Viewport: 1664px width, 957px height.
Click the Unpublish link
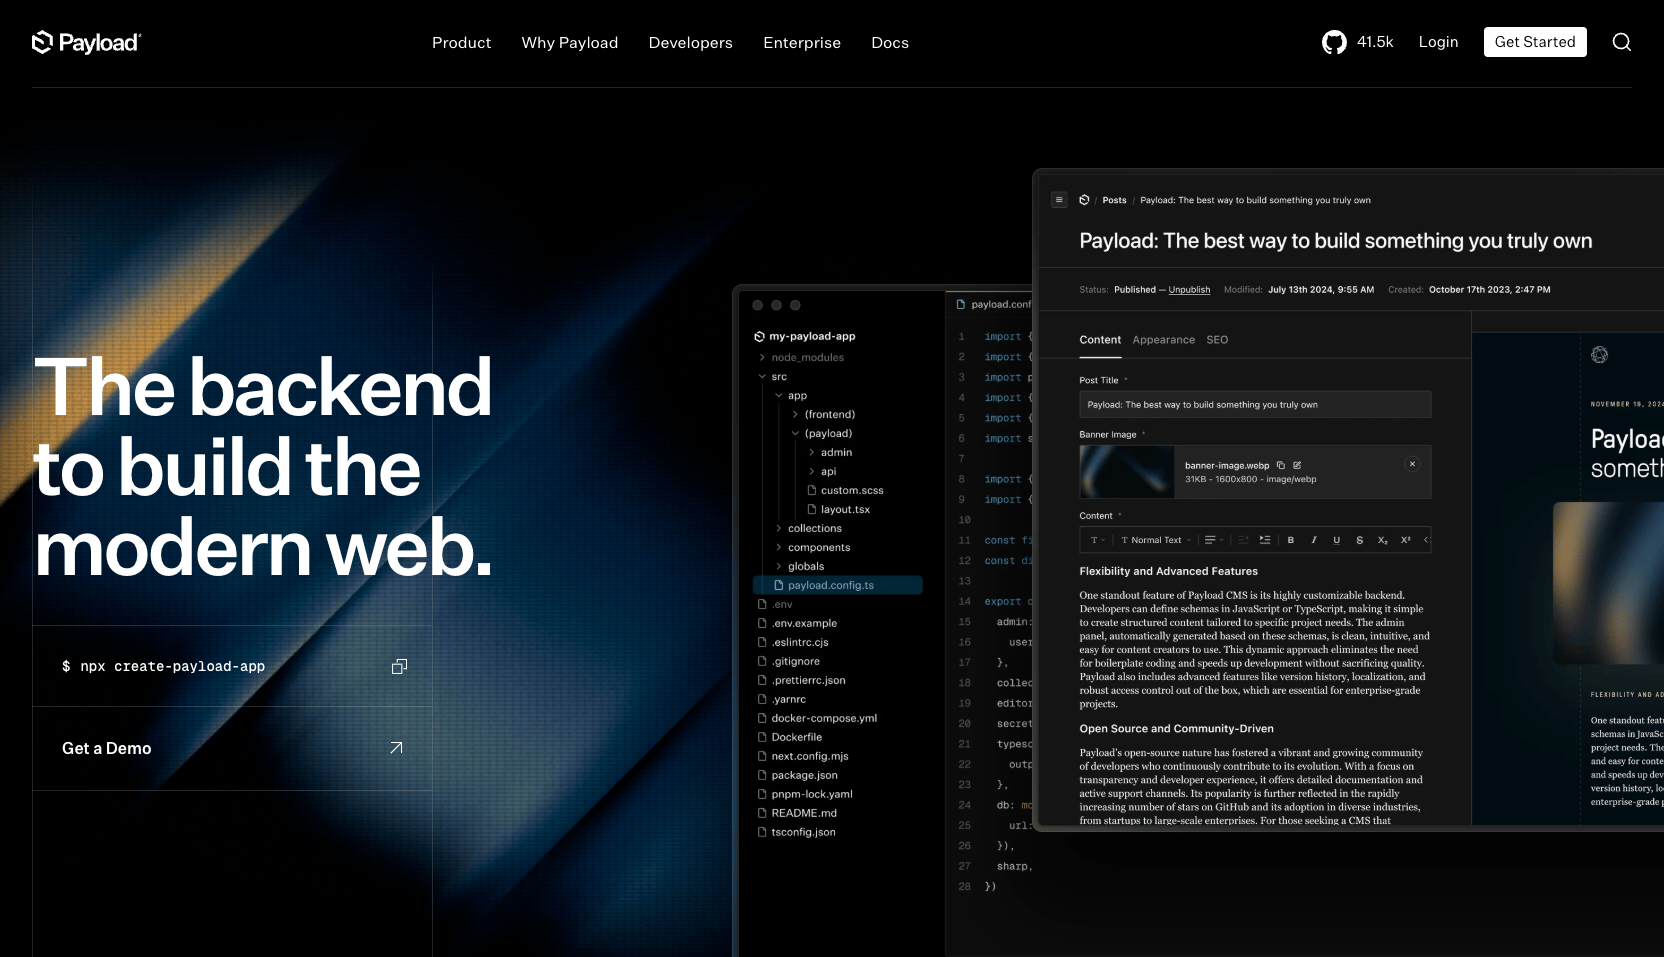tap(1189, 290)
